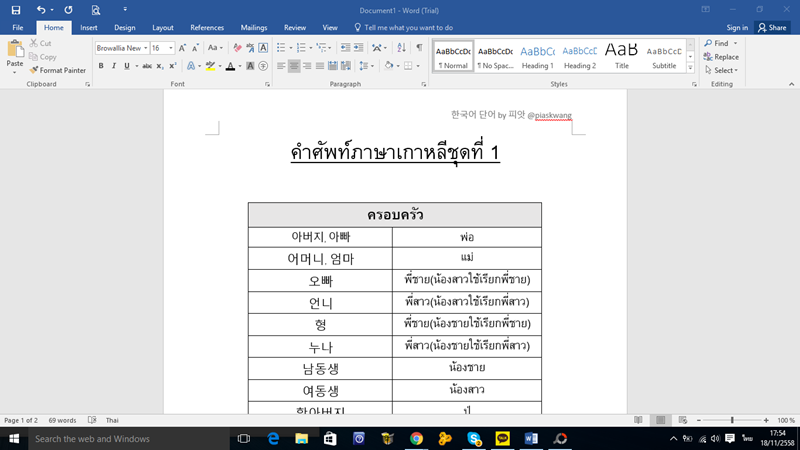The height and width of the screenshot is (450, 800).
Task: Start a numbered list
Action: click(x=301, y=48)
